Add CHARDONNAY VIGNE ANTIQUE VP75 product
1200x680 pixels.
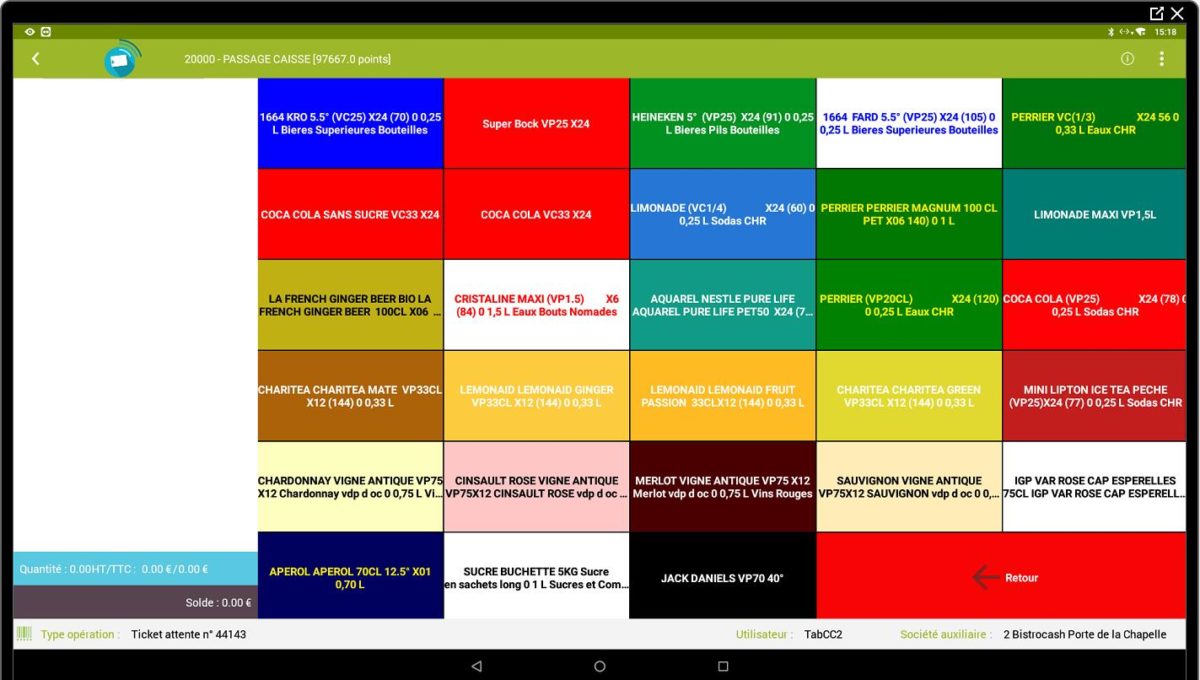coord(350,487)
